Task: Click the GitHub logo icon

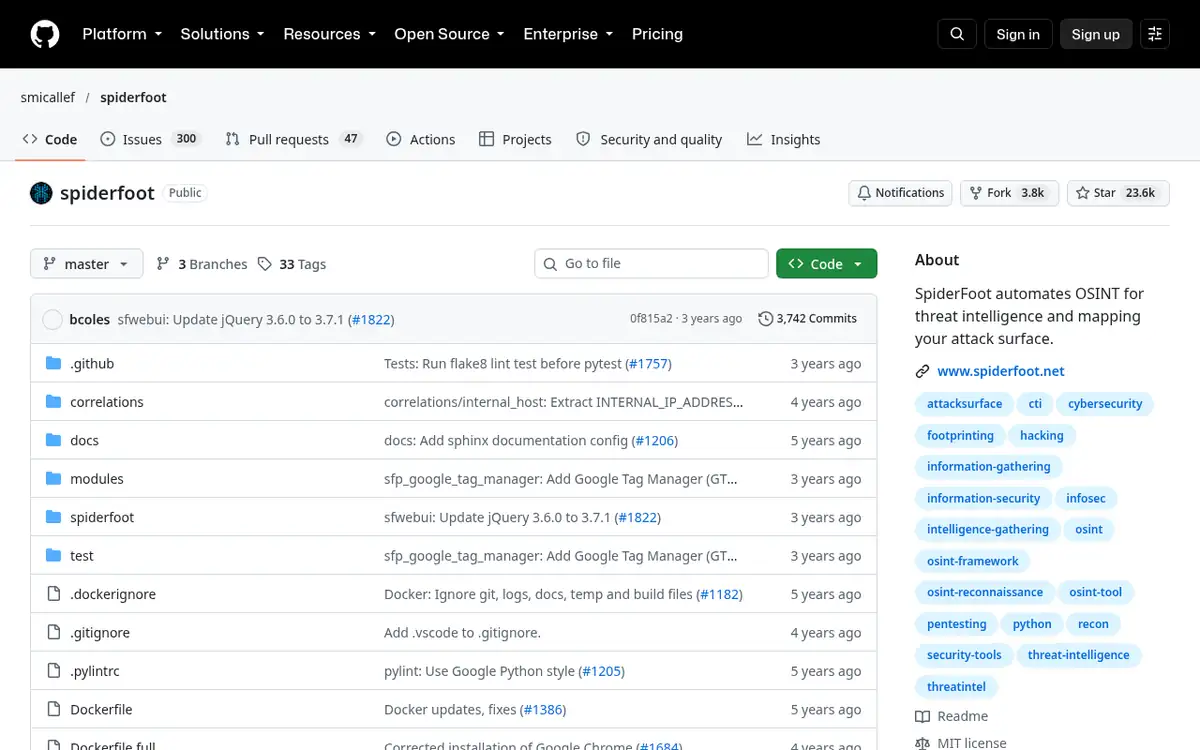Action: (45, 34)
